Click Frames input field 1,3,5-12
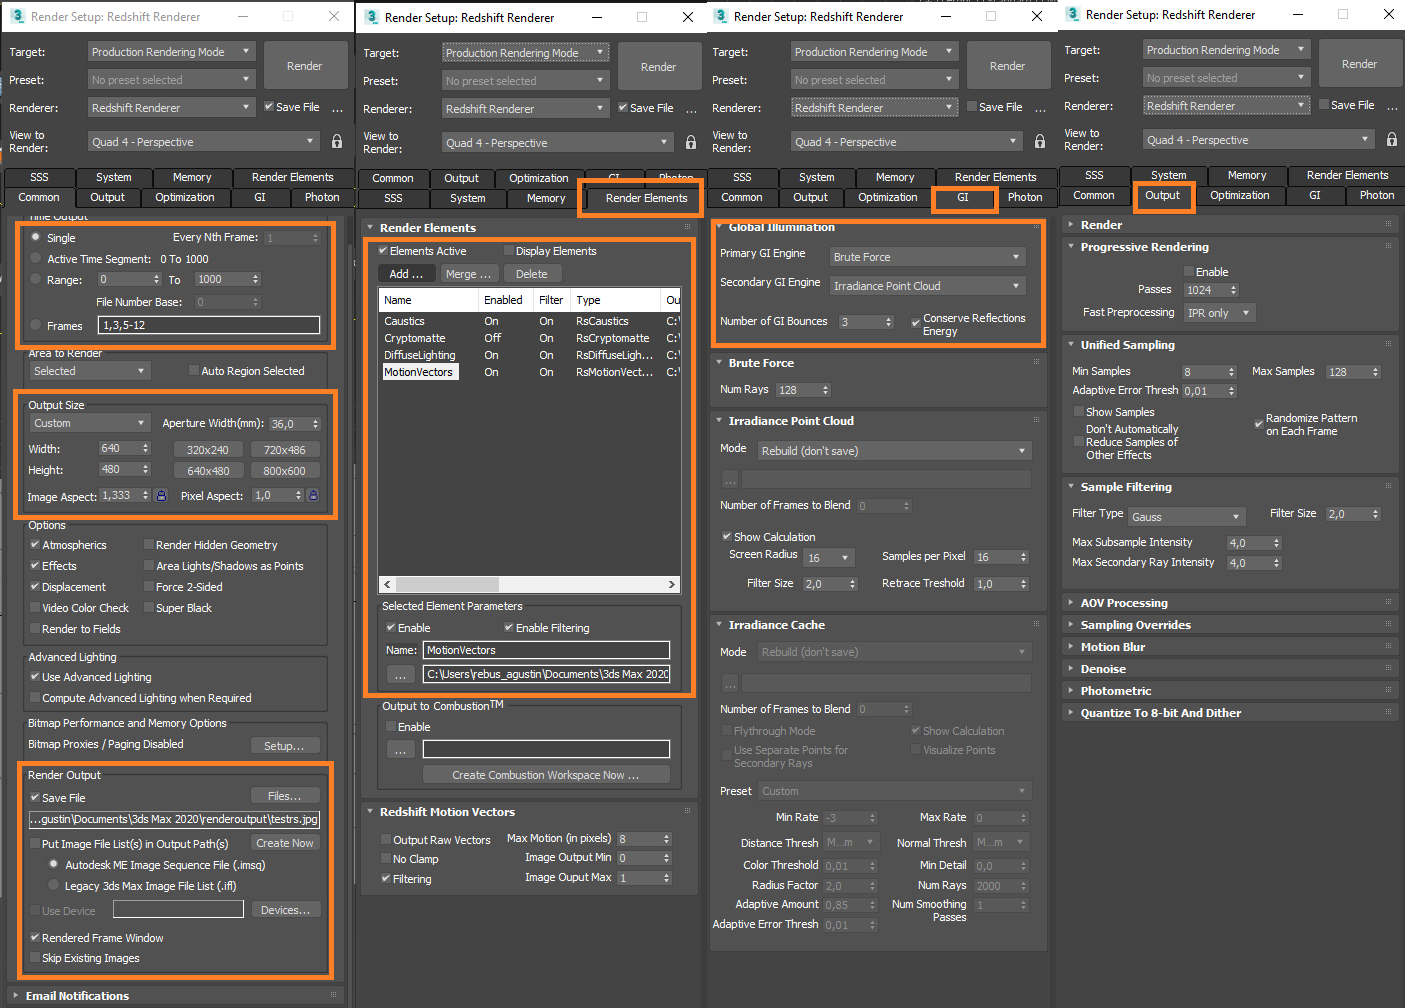Image resolution: width=1405 pixels, height=1008 pixels. (x=209, y=325)
